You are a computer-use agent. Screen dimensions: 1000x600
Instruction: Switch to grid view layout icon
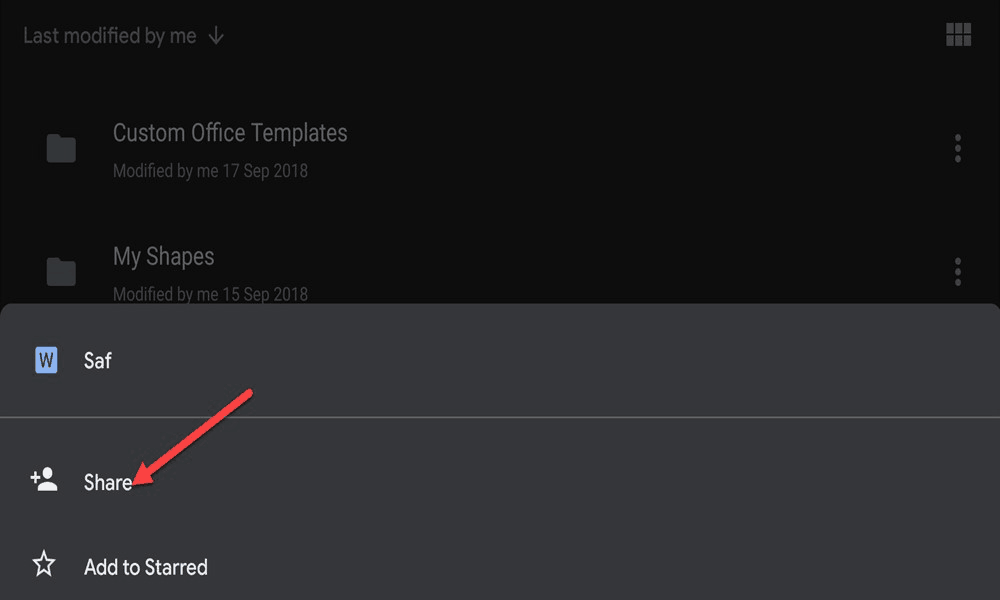[958, 34]
